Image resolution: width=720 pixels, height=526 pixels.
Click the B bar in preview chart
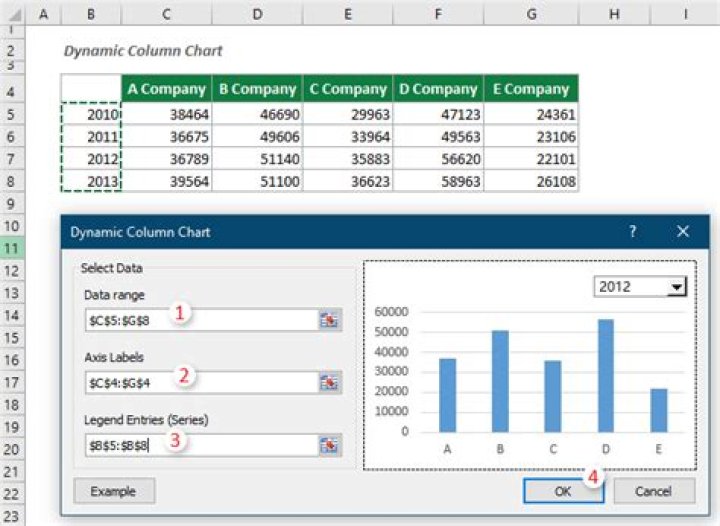click(x=500, y=381)
